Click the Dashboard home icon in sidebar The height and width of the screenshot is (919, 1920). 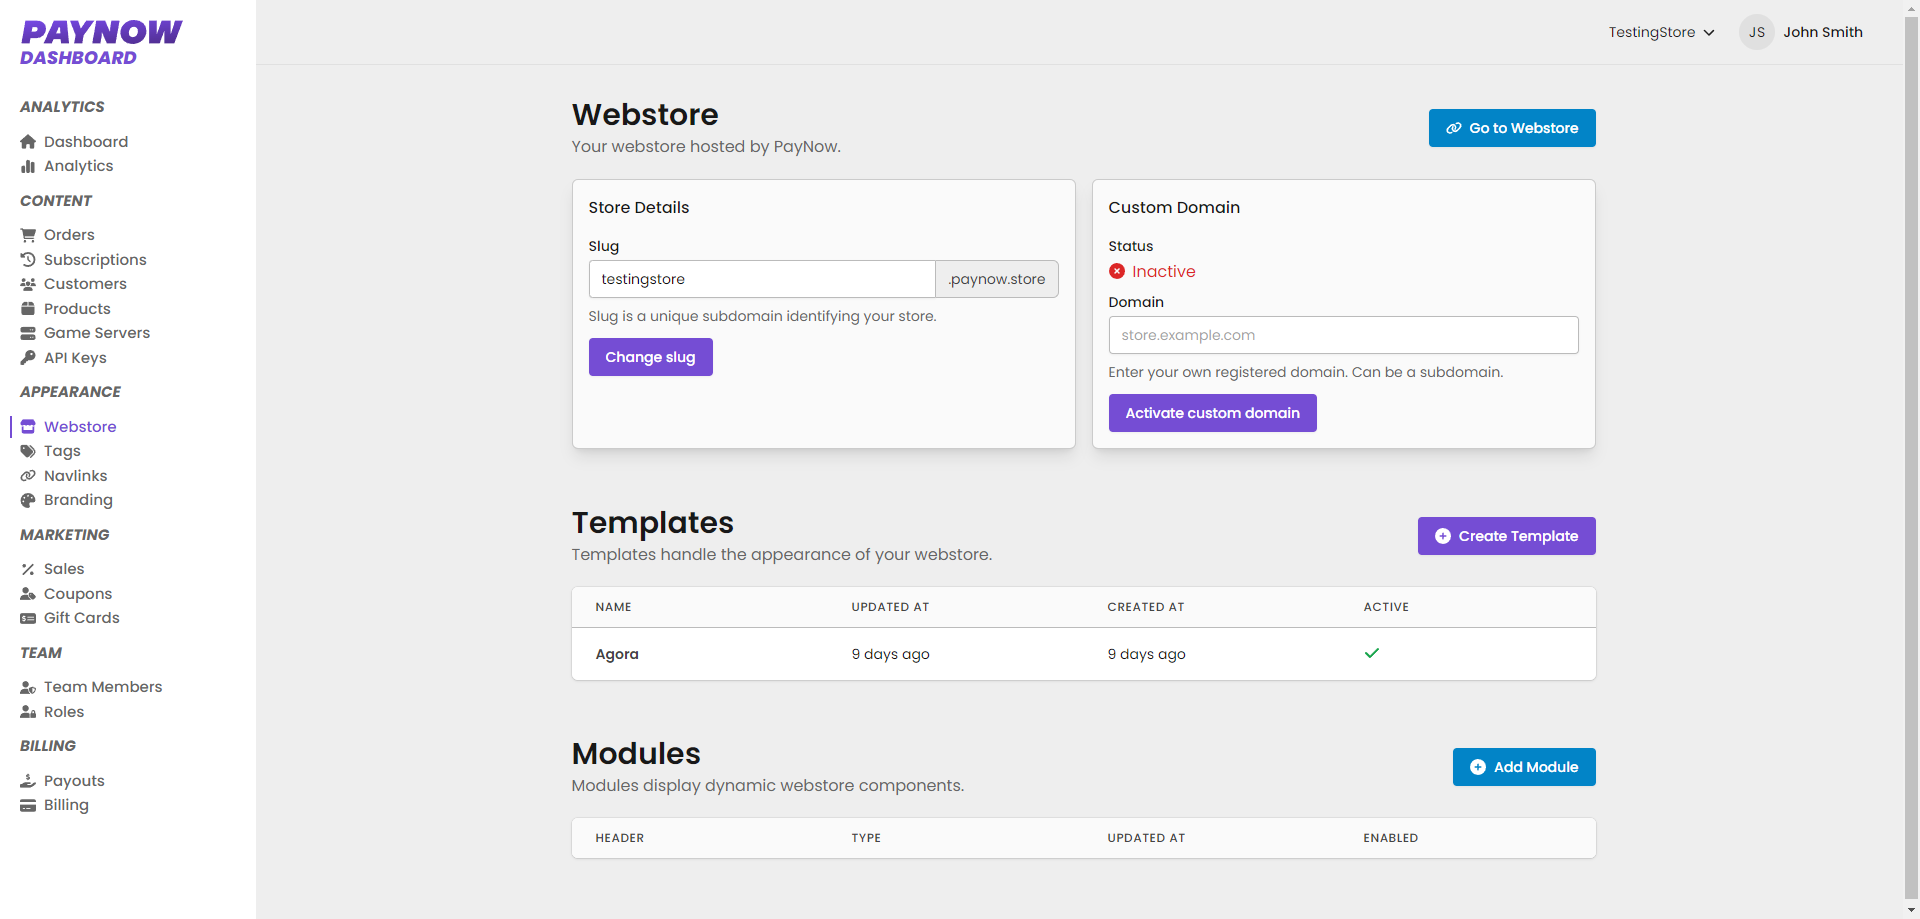pyautogui.click(x=28, y=142)
